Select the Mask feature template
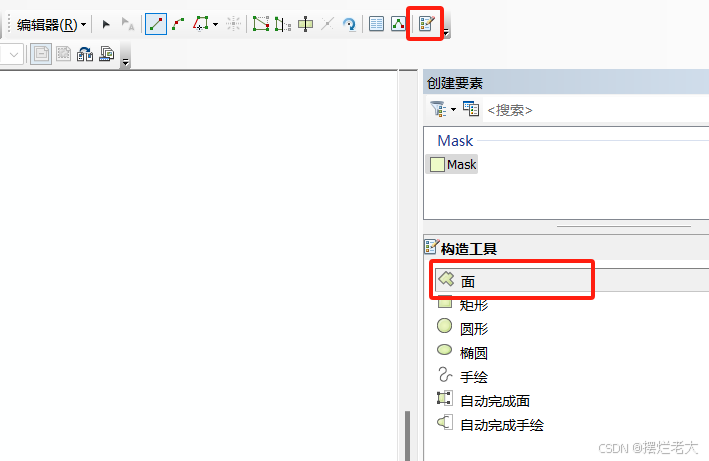This screenshot has height=461, width=709. [x=451, y=164]
